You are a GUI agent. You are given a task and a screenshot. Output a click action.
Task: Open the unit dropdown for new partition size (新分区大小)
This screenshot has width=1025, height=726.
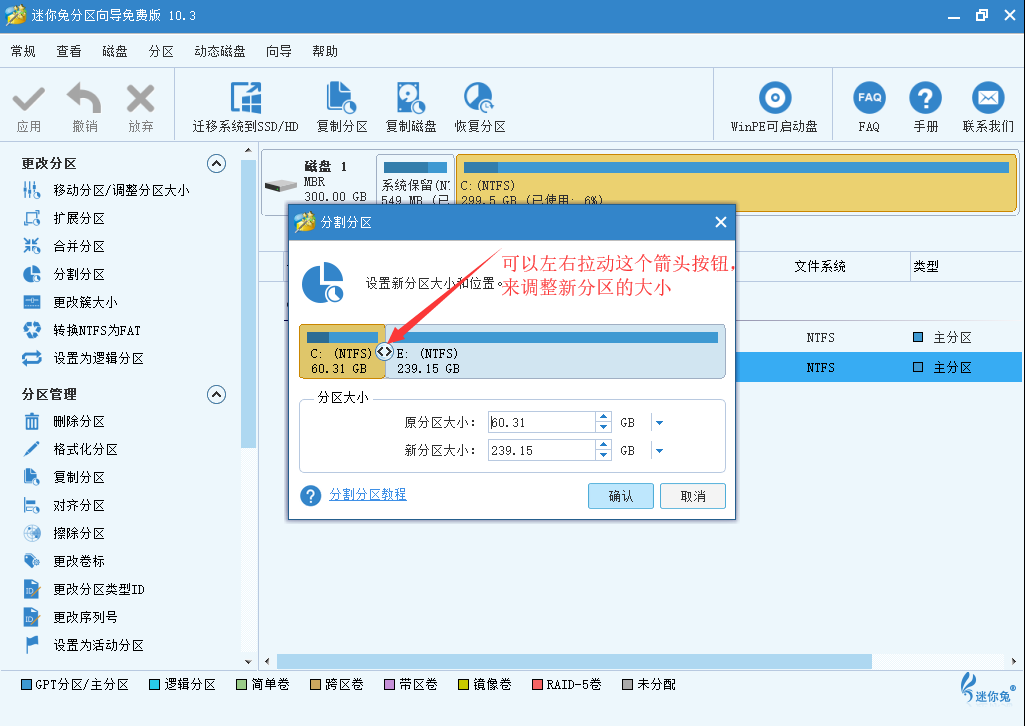(x=659, y=451)
